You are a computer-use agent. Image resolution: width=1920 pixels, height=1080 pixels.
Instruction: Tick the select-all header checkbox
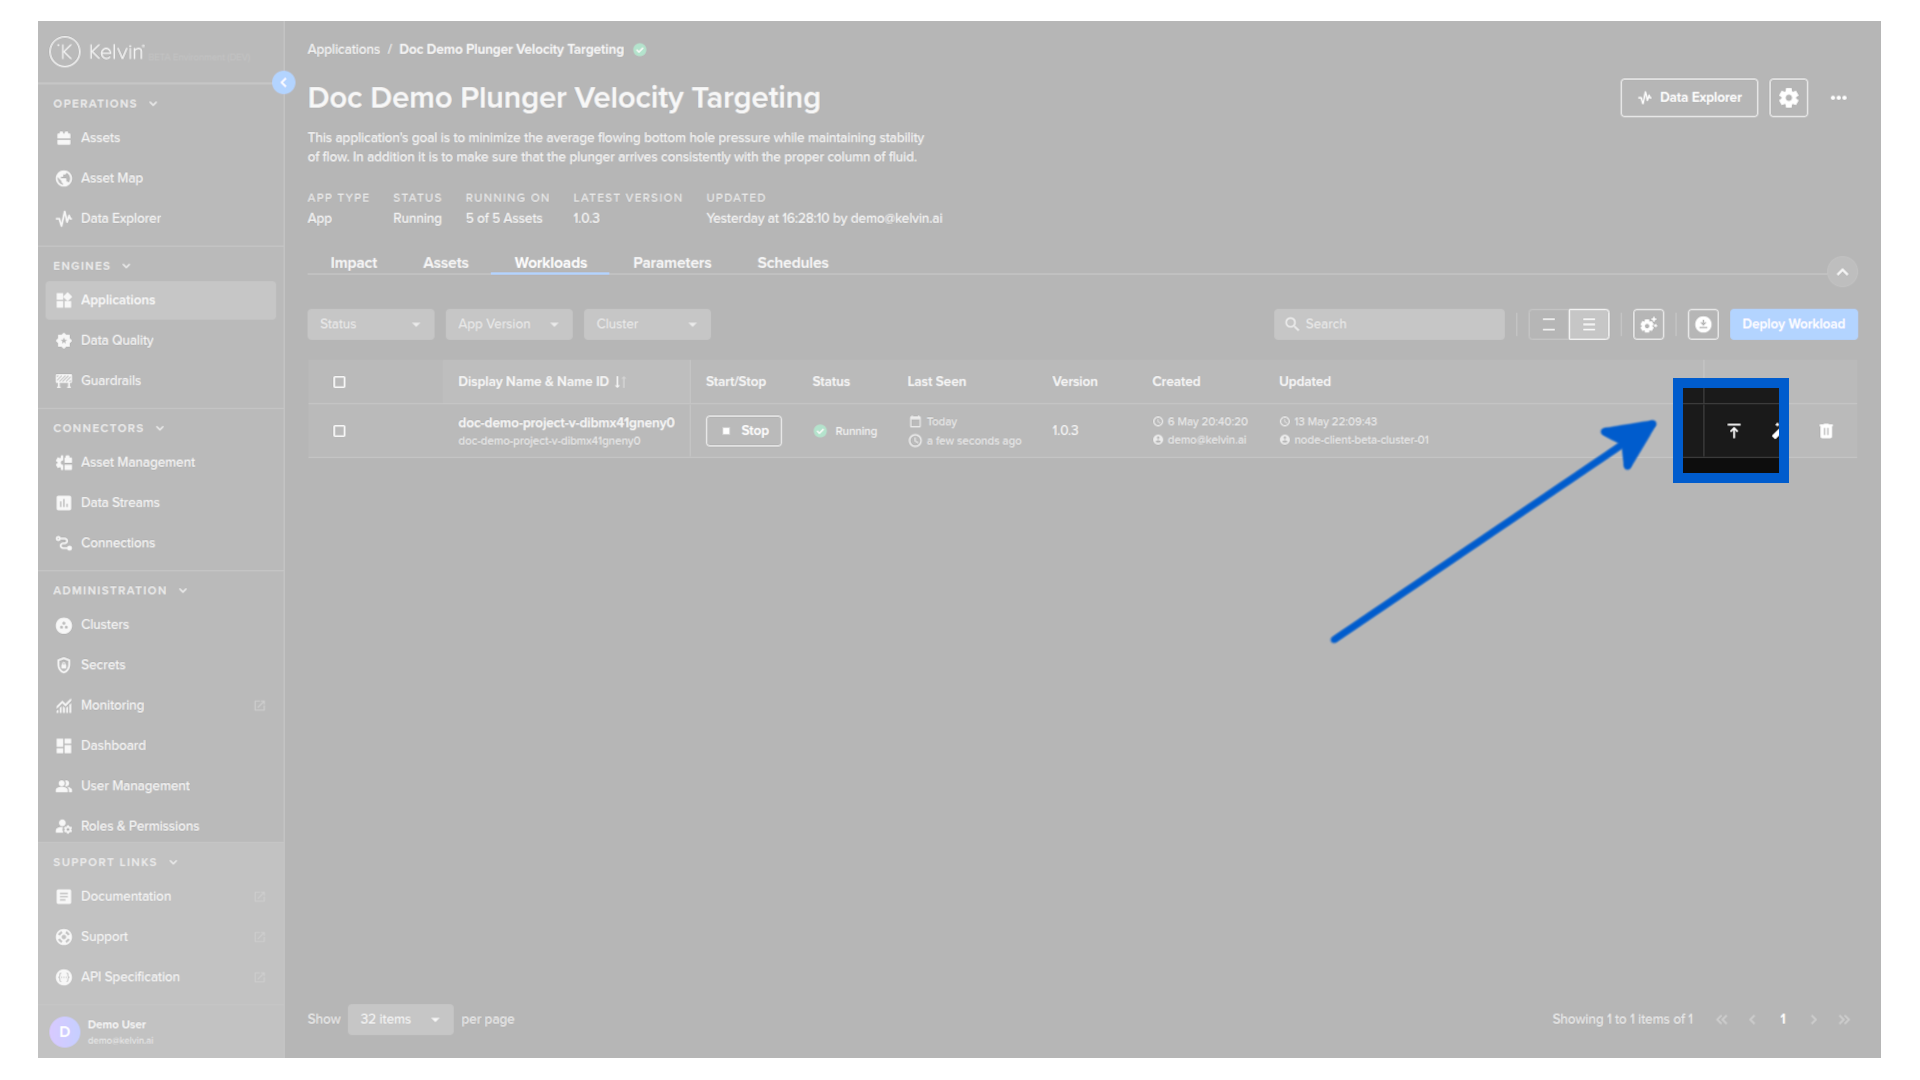coord(339,382)
